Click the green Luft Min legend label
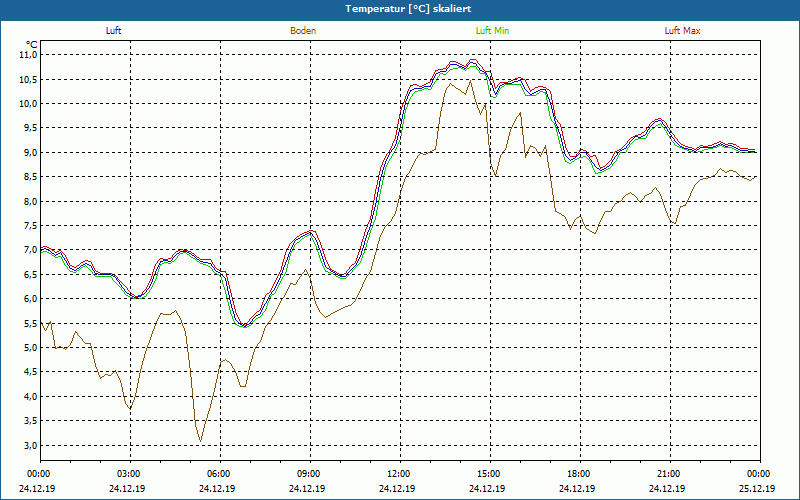 tap(492, 31)
